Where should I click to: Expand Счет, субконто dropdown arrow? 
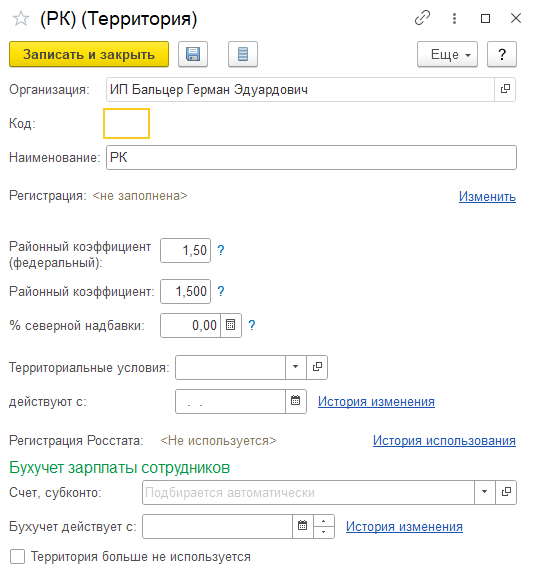[x=484, y=492]
